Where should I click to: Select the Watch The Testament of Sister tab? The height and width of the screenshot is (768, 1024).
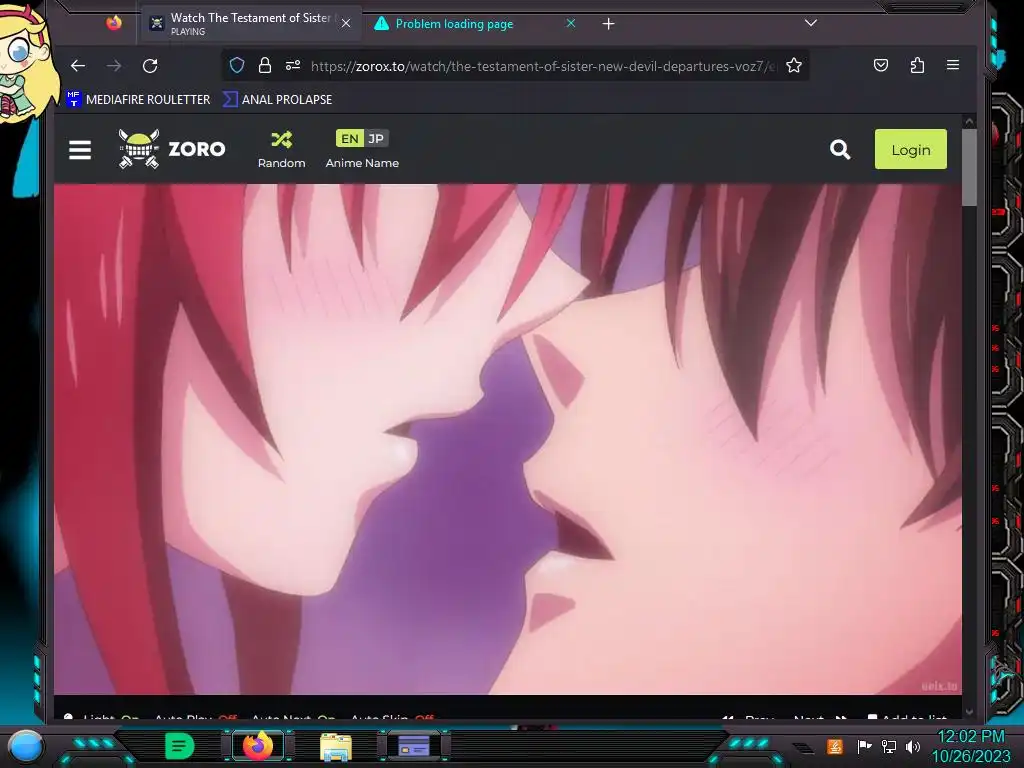251,24
